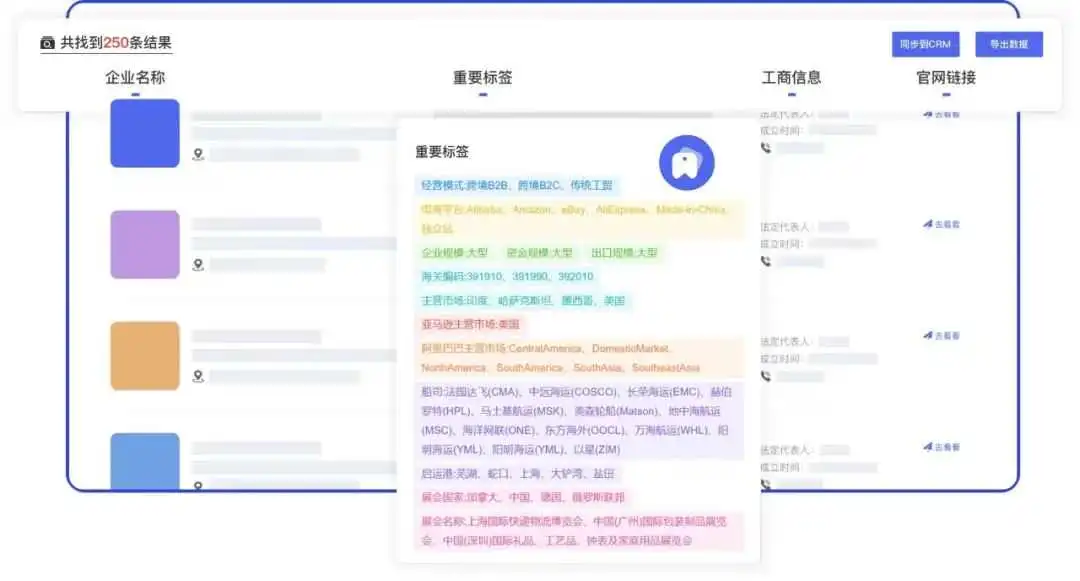Click the purple 船司 shipping companies tag
The width and height of the screenshot is (1080, 581).
pyautogui.click(x=579, y=421)
